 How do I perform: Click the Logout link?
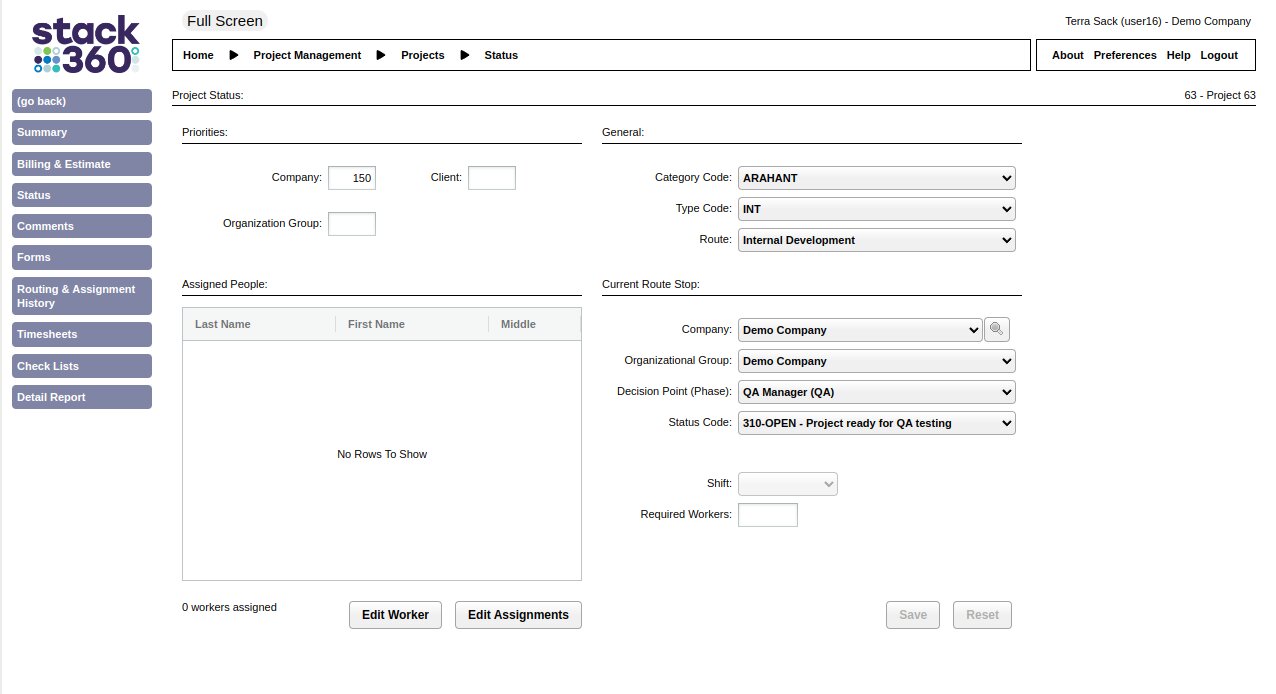tap(1219, 55)
